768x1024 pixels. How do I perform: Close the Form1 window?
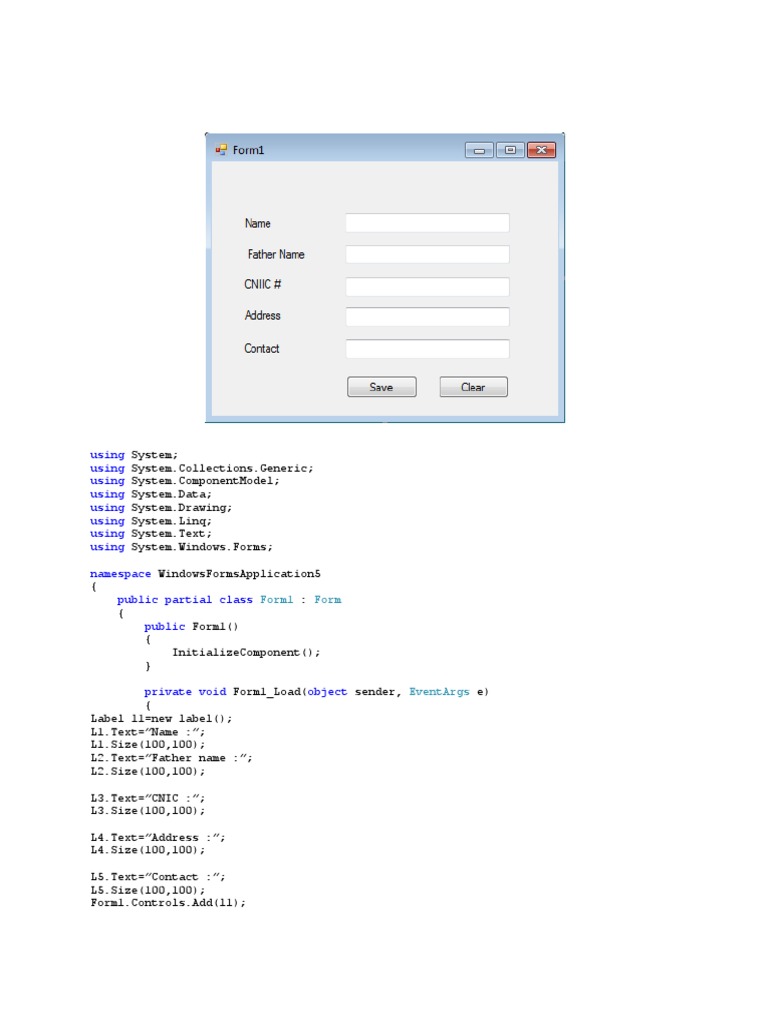[x=541, y=150]
